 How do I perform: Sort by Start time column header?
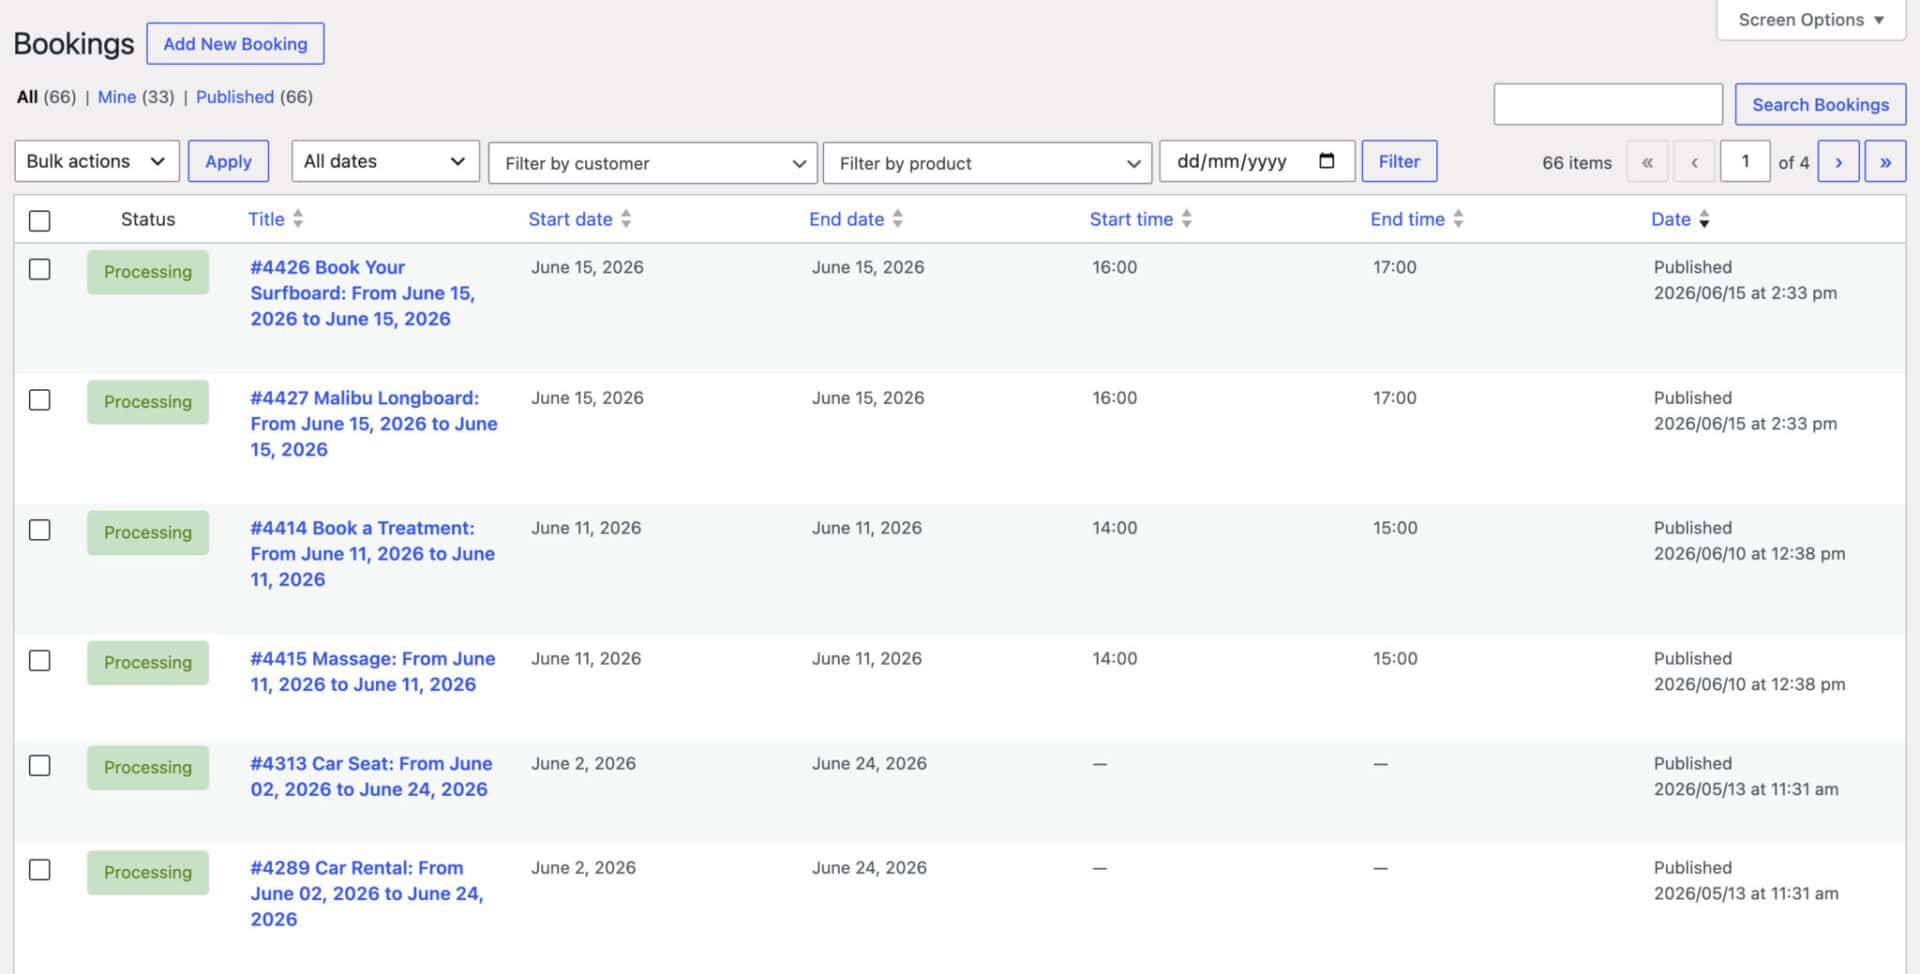[1131, 219]
